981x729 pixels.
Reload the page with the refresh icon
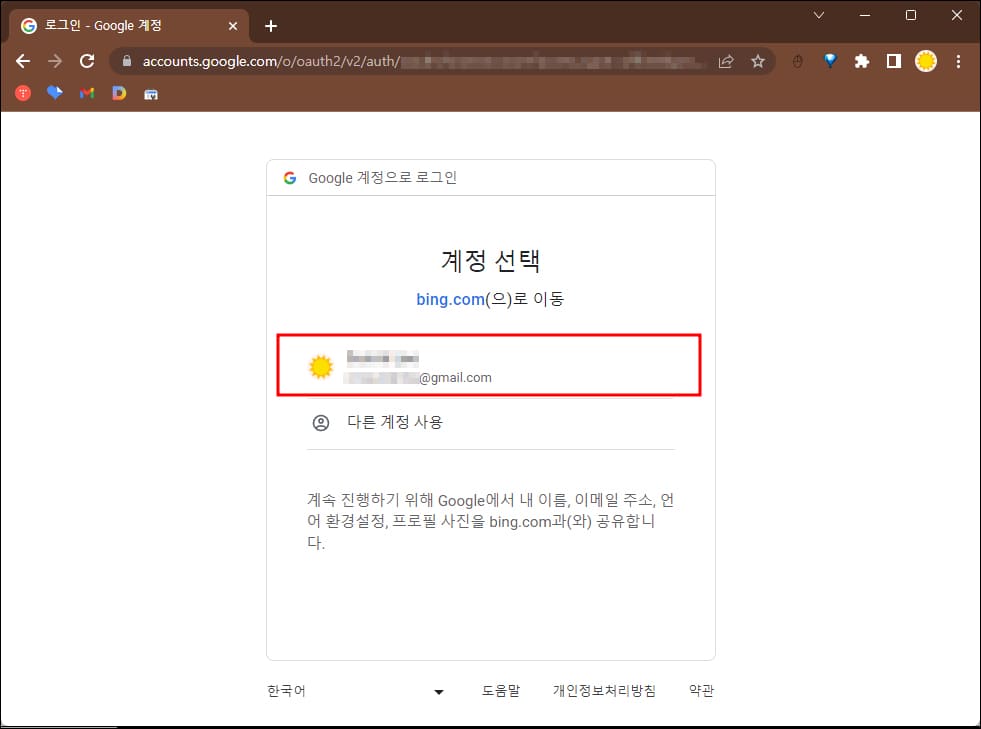tap(87, 61)
